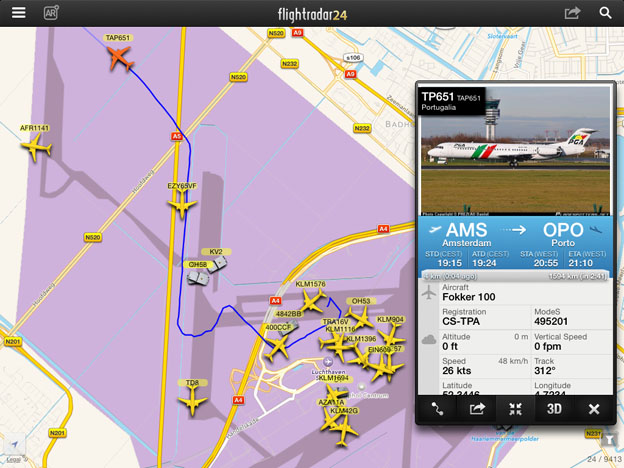Select the orange TAP651 aircraft
Image resolution: width=624 pixels, height=468 pixels.
(x=119, y=58)
